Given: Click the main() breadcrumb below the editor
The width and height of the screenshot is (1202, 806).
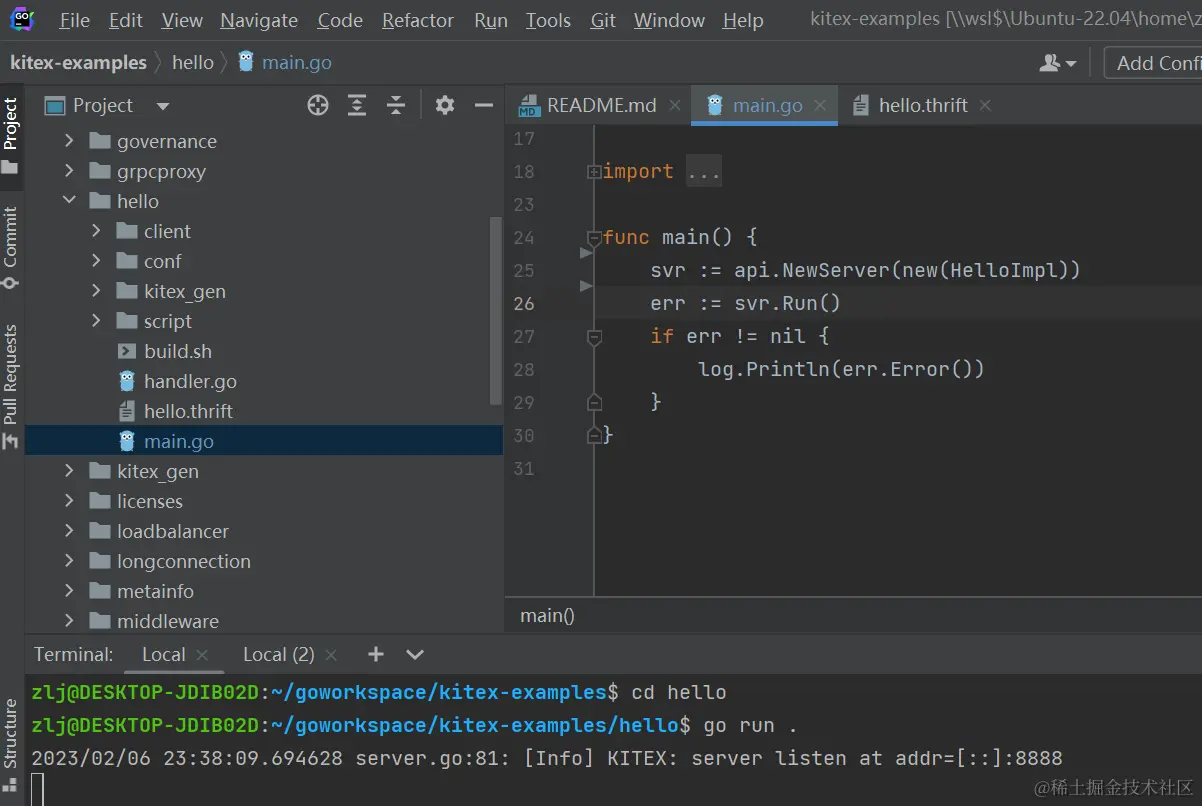Looking at the screenshot, I should coord(547,616).
